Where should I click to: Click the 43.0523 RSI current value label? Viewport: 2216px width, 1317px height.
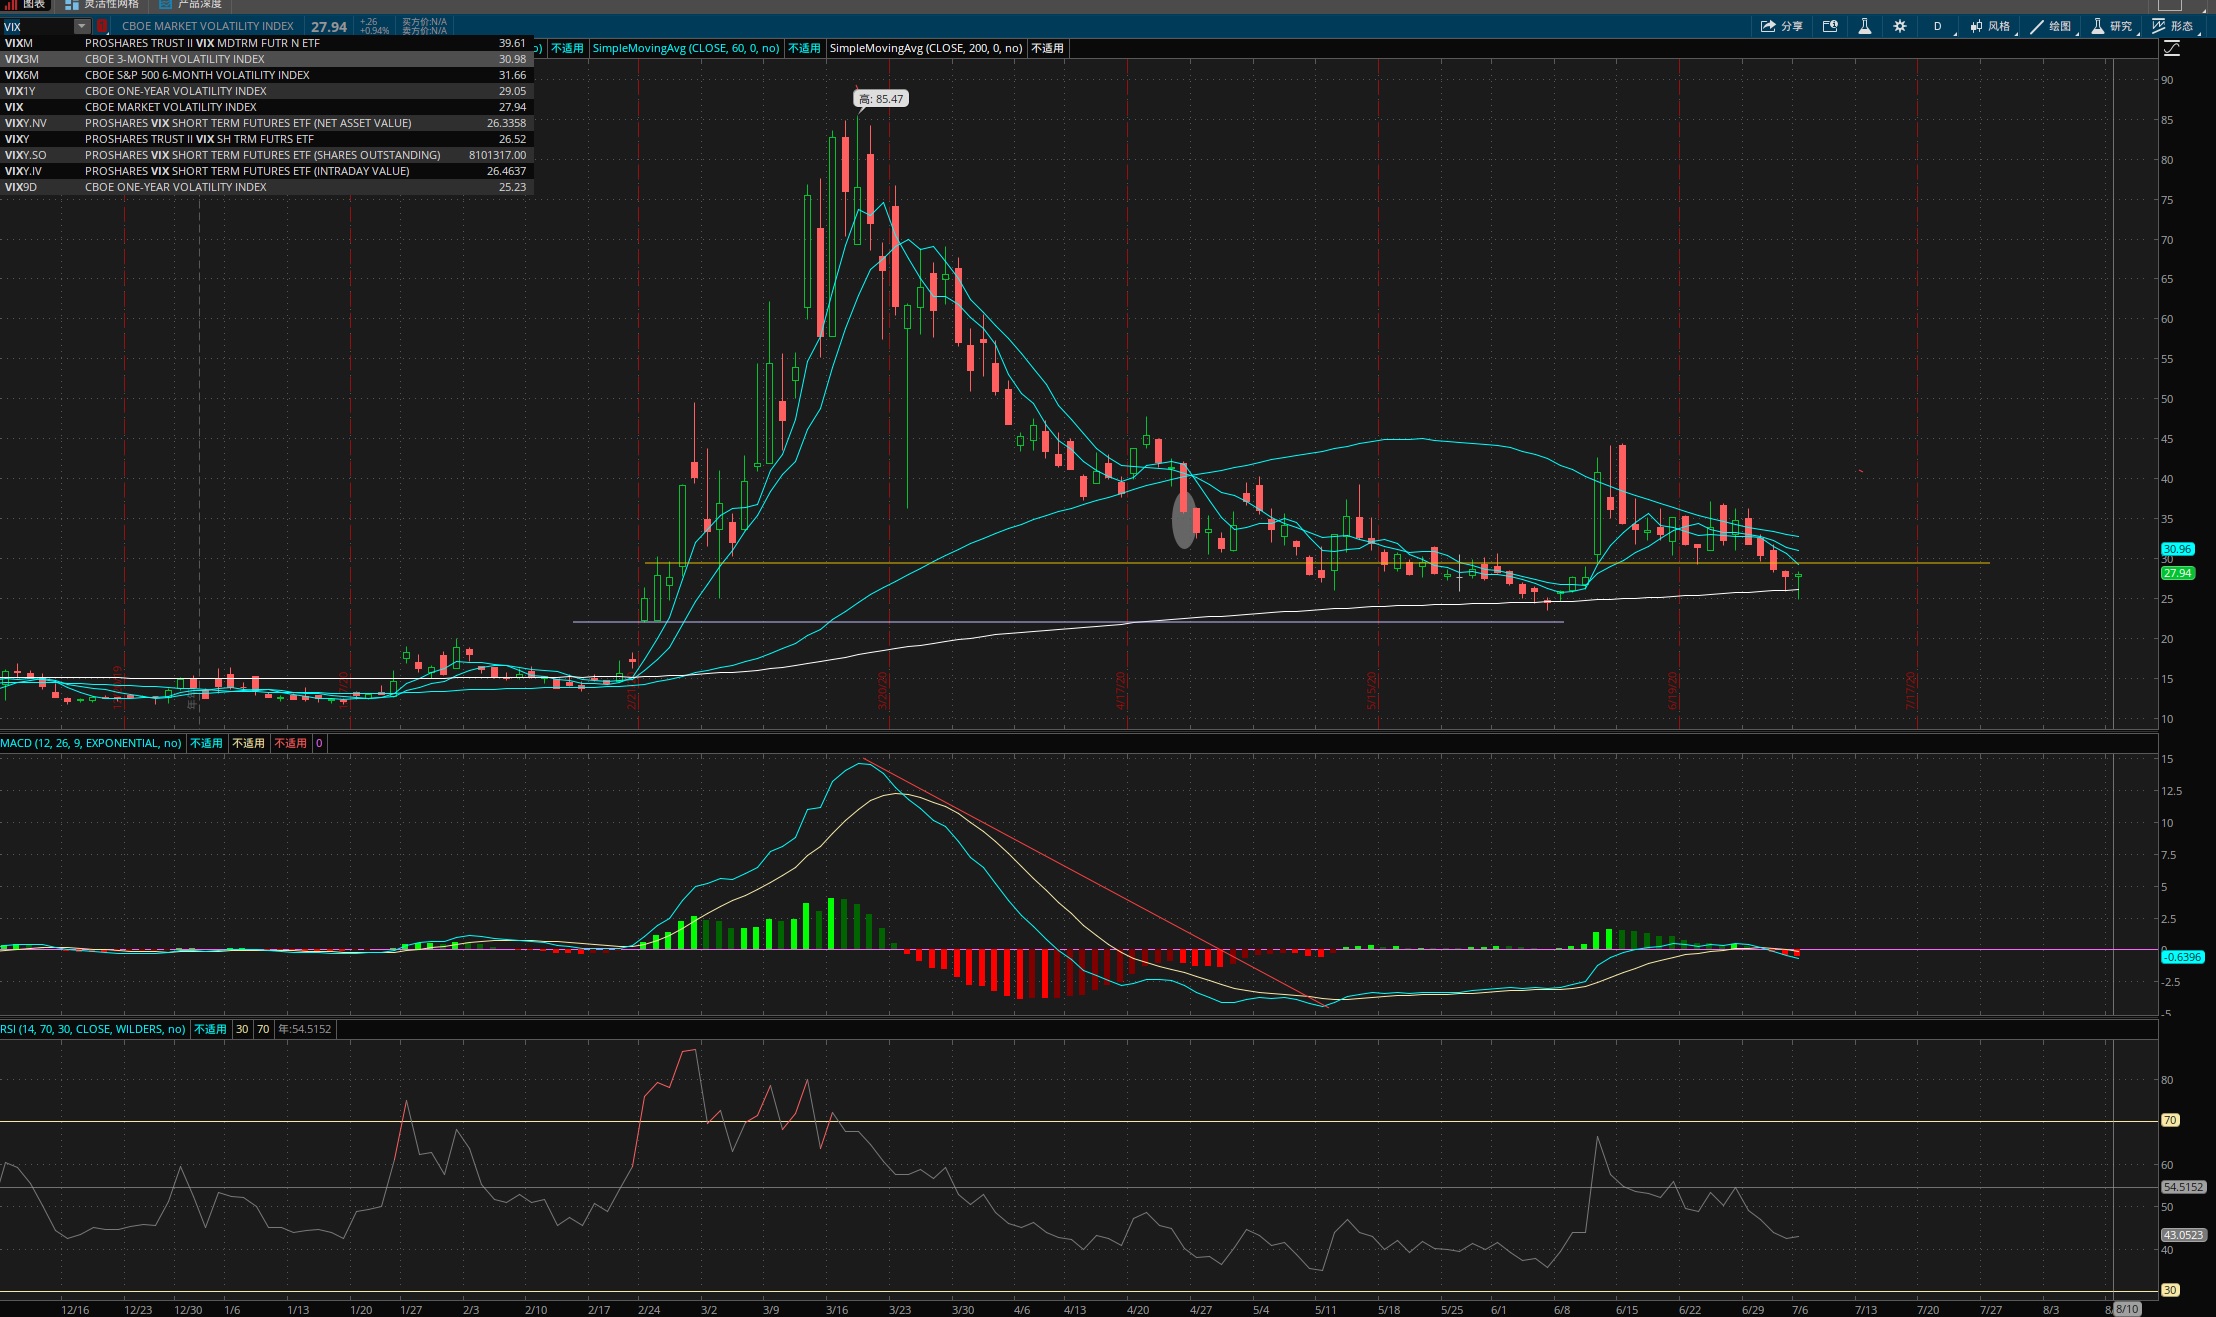2183,1235
